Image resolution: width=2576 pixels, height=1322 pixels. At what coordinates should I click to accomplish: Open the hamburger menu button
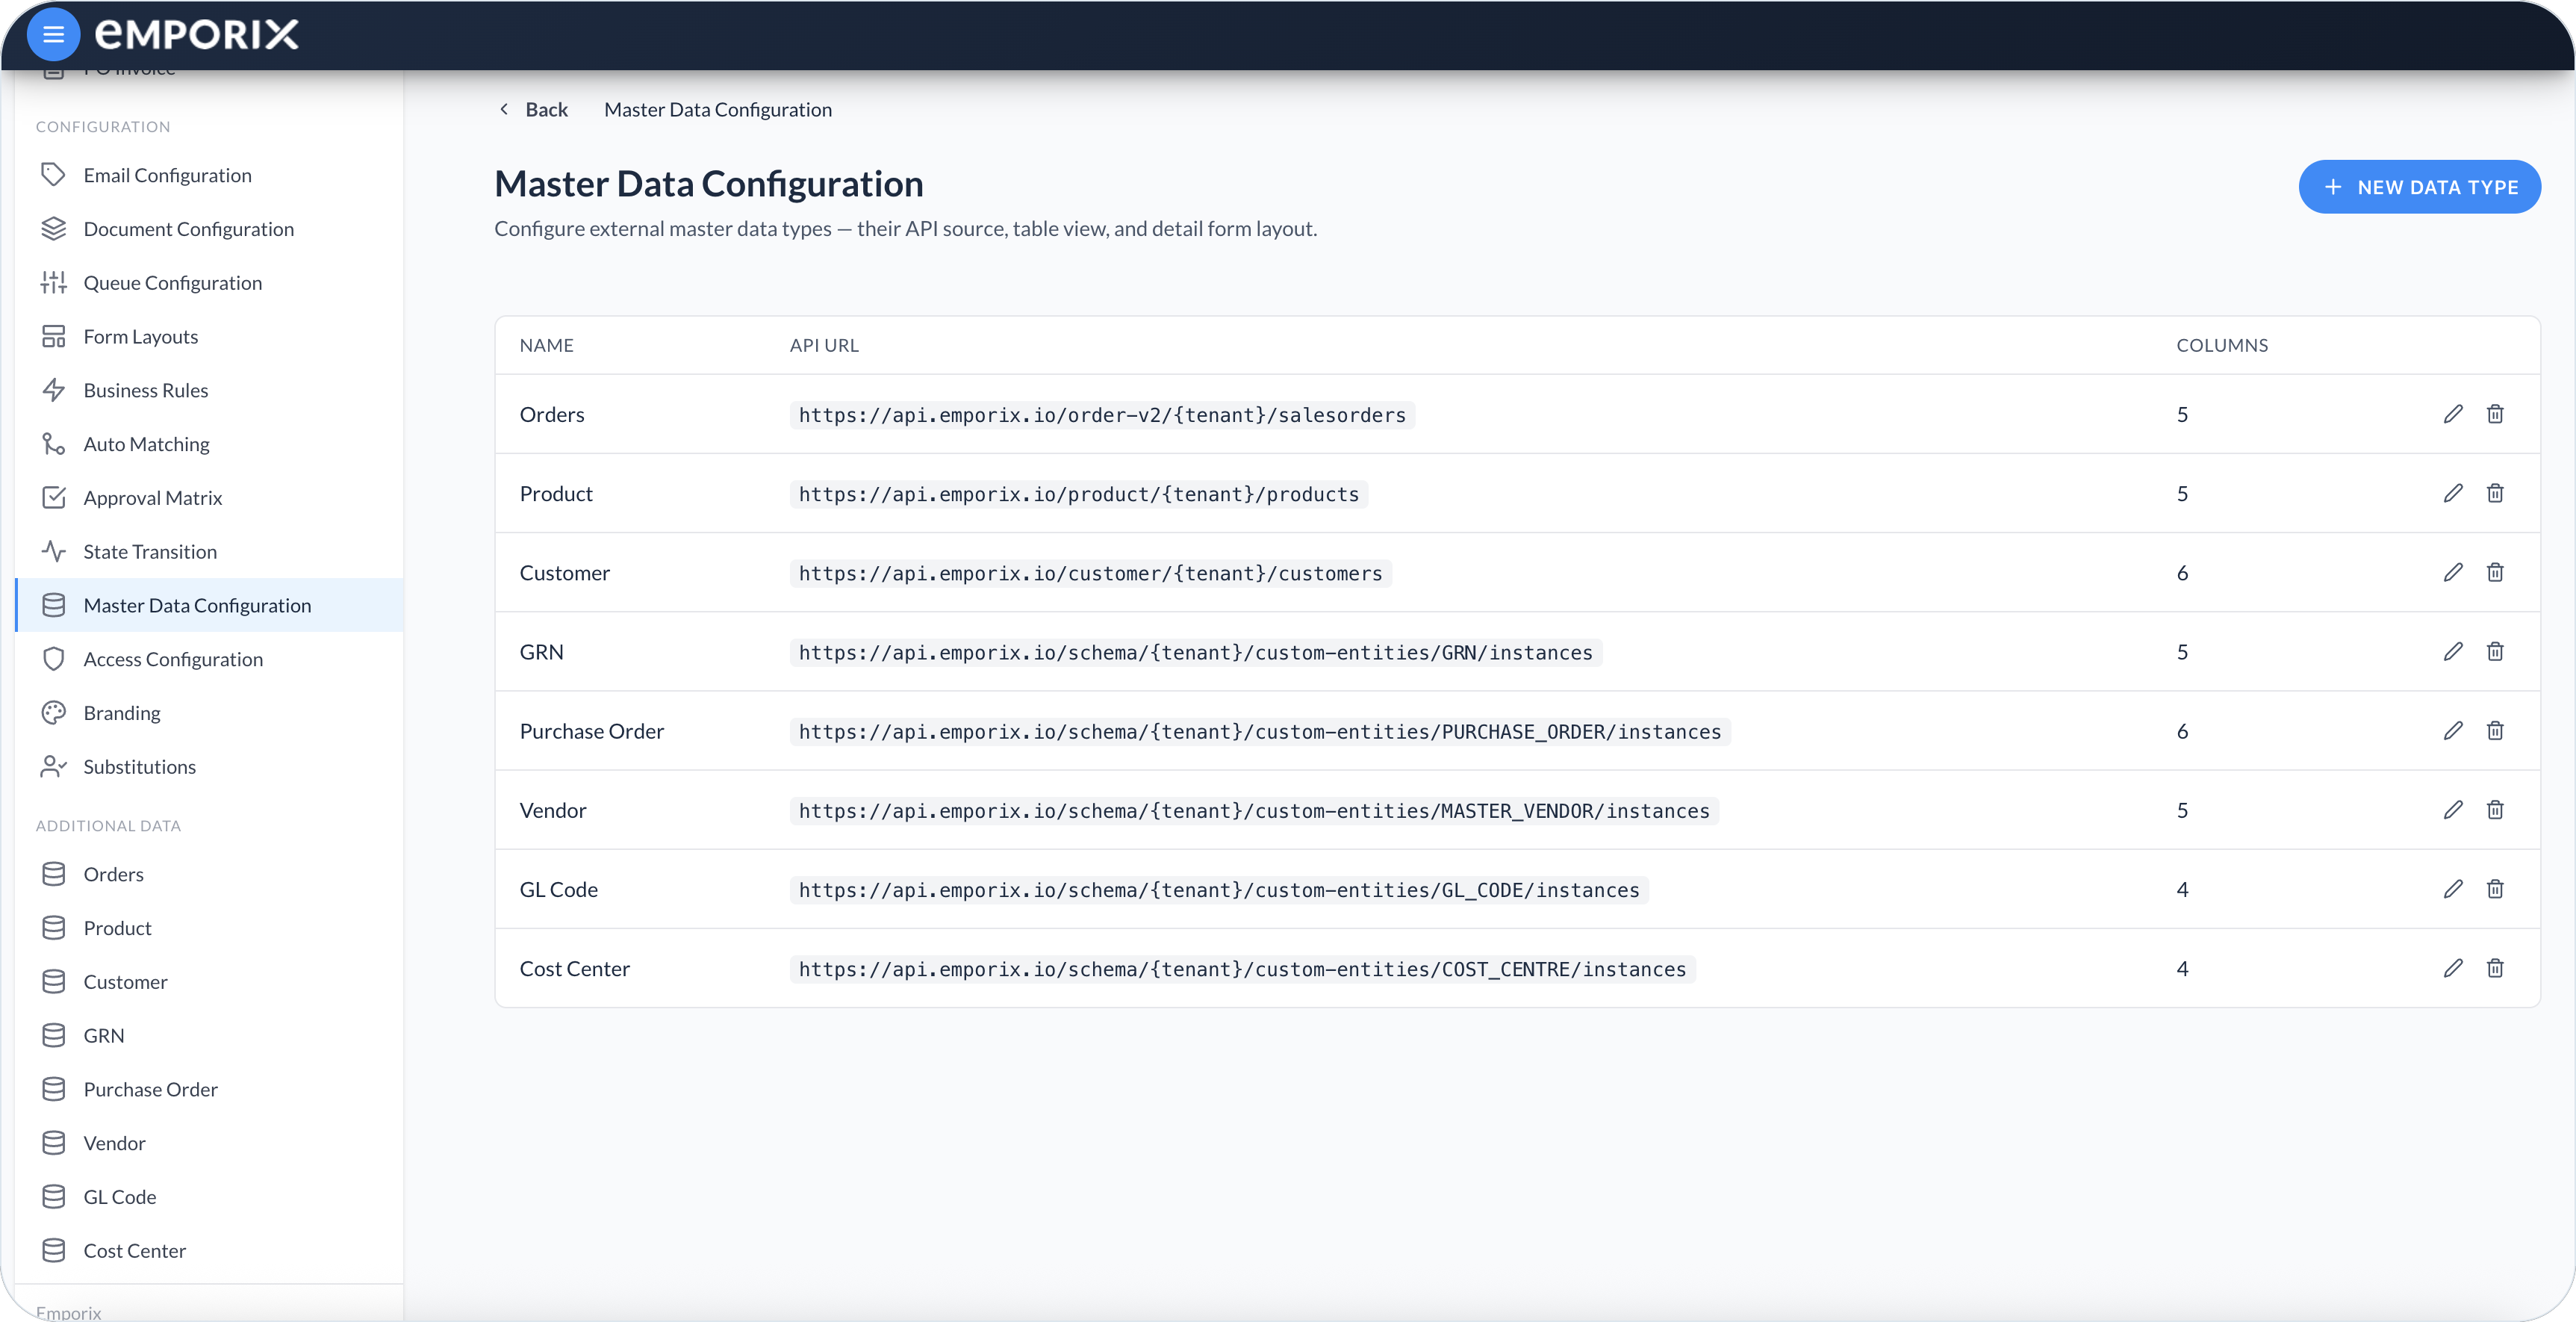point(53,35)
